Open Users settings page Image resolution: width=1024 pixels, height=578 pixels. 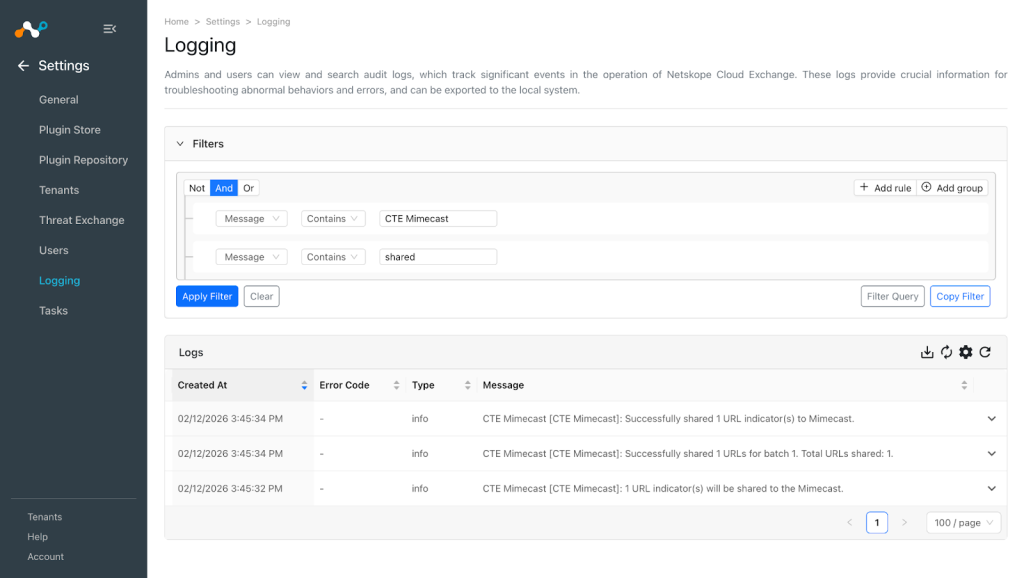54,250
